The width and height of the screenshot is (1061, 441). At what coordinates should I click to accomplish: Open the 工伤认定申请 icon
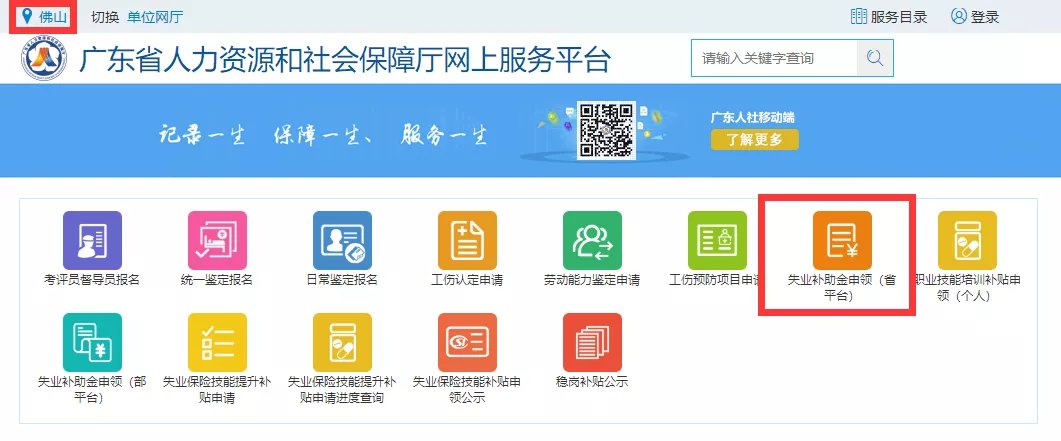tap(468, 240)
